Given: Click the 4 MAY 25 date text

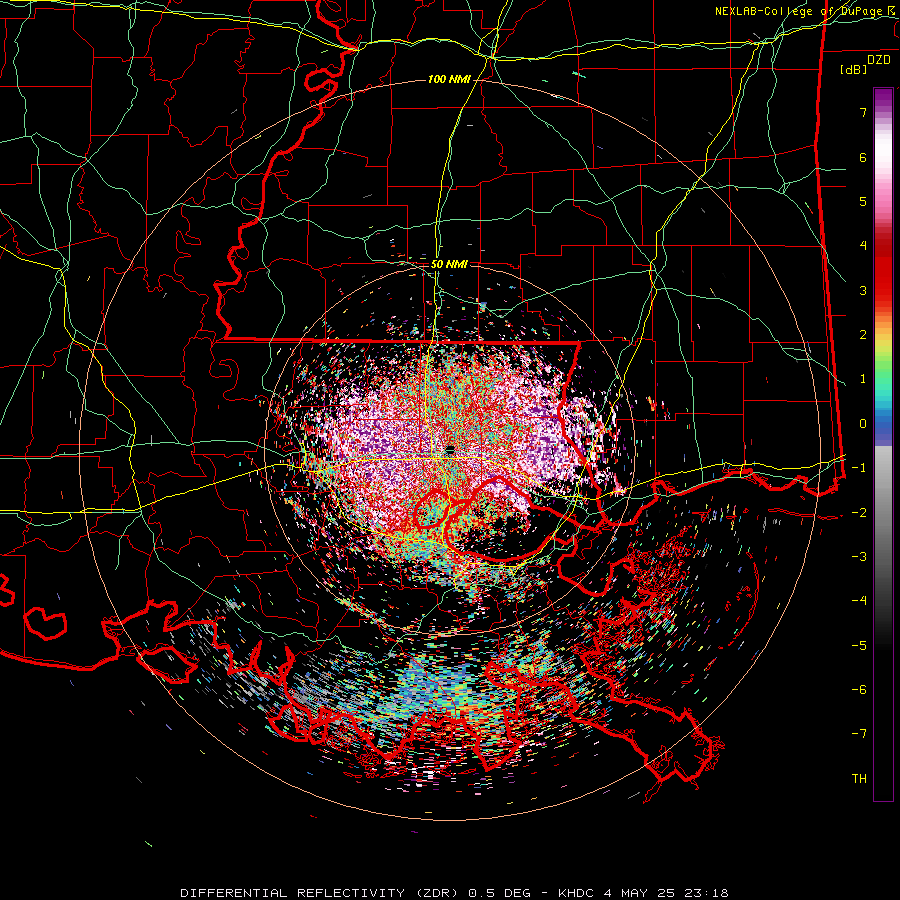Looking at the screenshot, I should 638,893.
